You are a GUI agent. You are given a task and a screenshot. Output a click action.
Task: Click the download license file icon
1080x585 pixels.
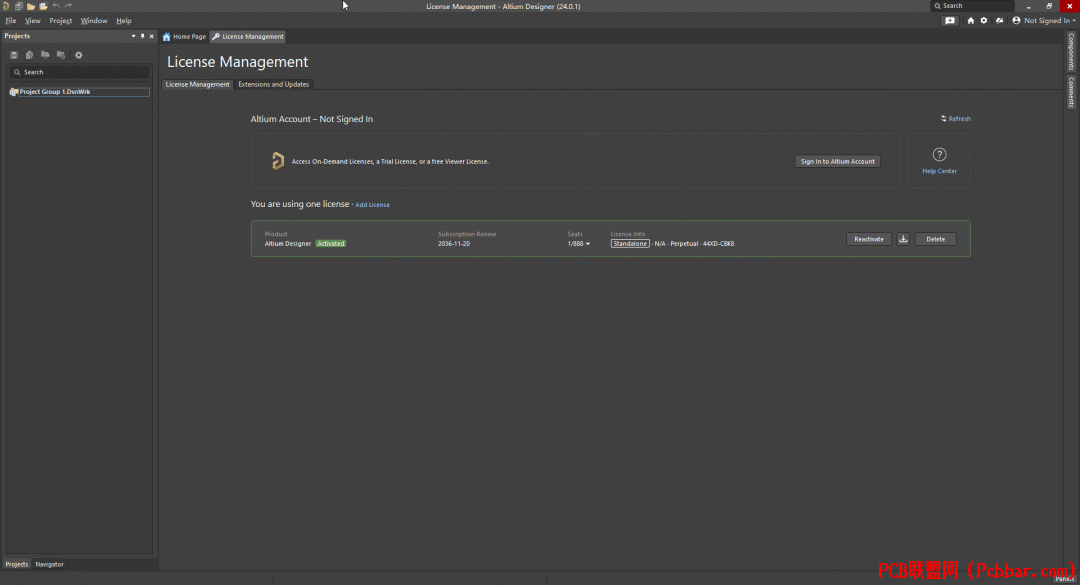[903, 239]
